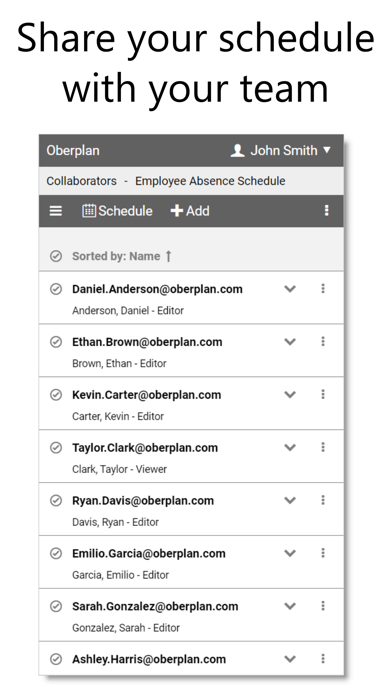Screen dimensions: 392x696
Task: Click the user profile icon beside John Smith
Action: click(x=238, y=150)
